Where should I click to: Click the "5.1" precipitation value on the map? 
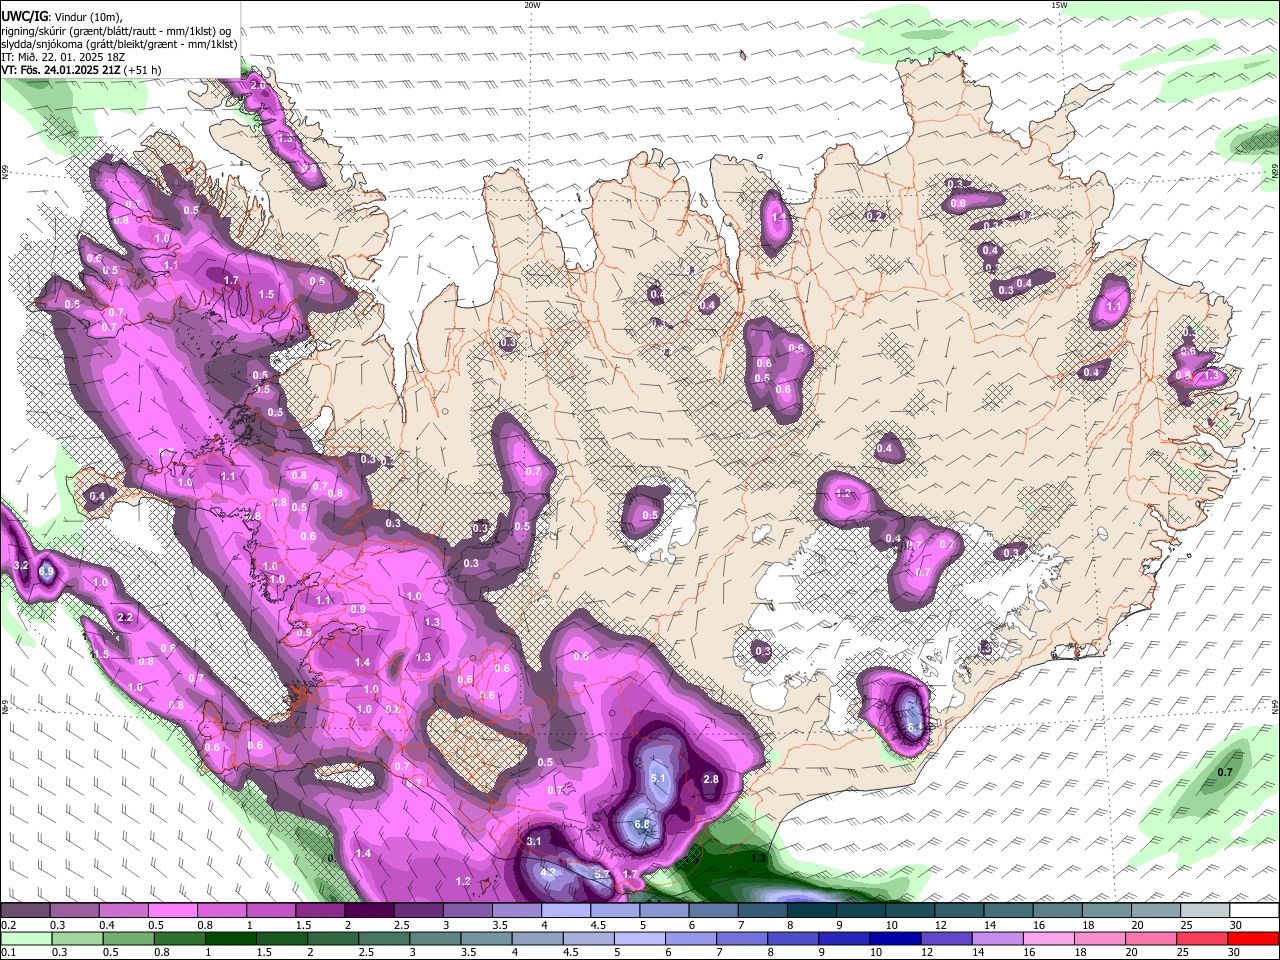click(657, 778)
